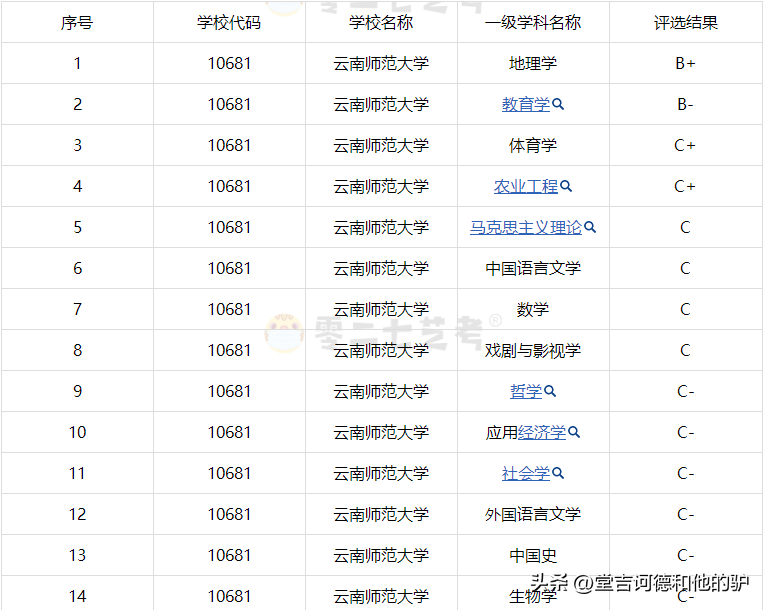Select the 外国语言文学 cell in row 12
Viewport: 767px width, 610px height.
tap(533, 515)
